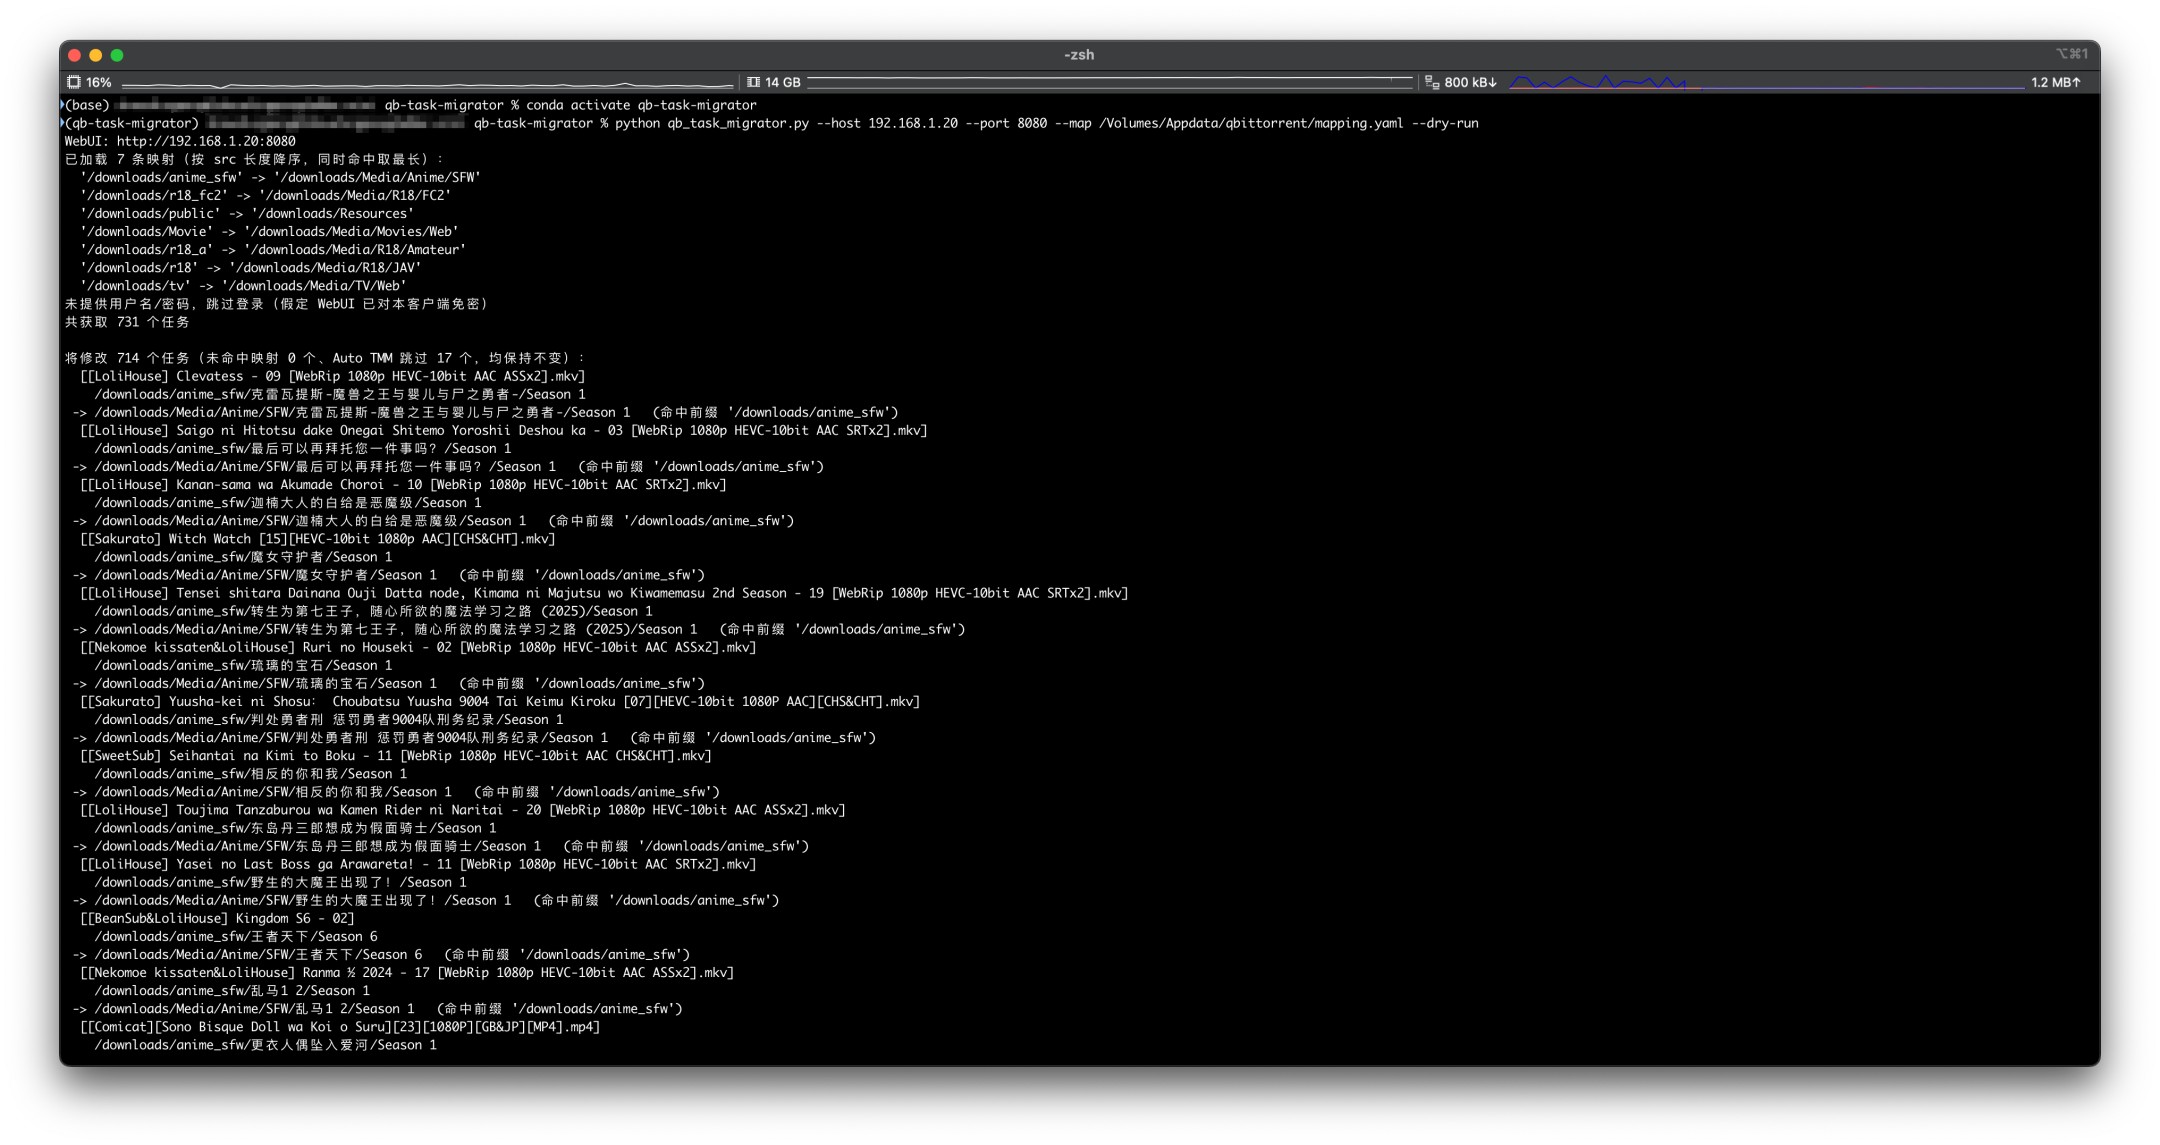Click '[SweetSub] Seihantai na Kimi to Boku - 11' line
The width and height of the screenshot is (2160, 1145).
[x=396, y=755]
